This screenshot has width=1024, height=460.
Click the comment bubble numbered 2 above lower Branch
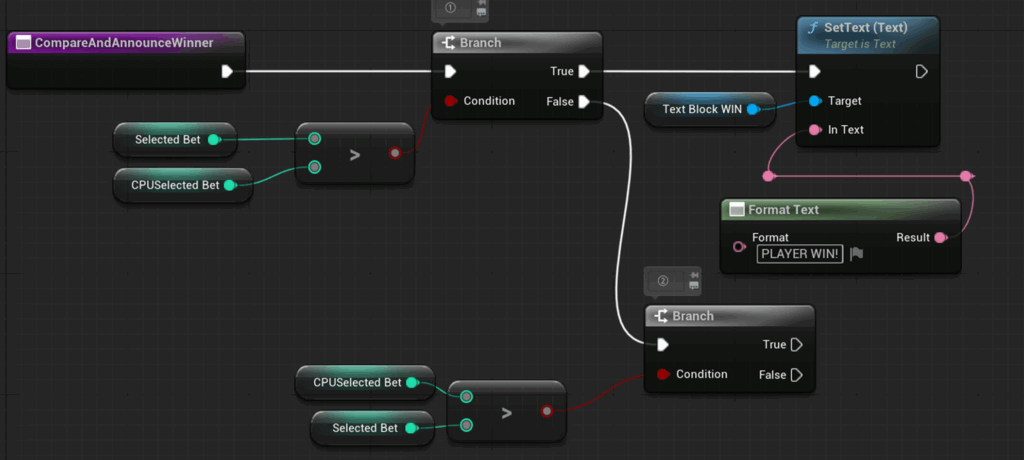click(663, 280)
